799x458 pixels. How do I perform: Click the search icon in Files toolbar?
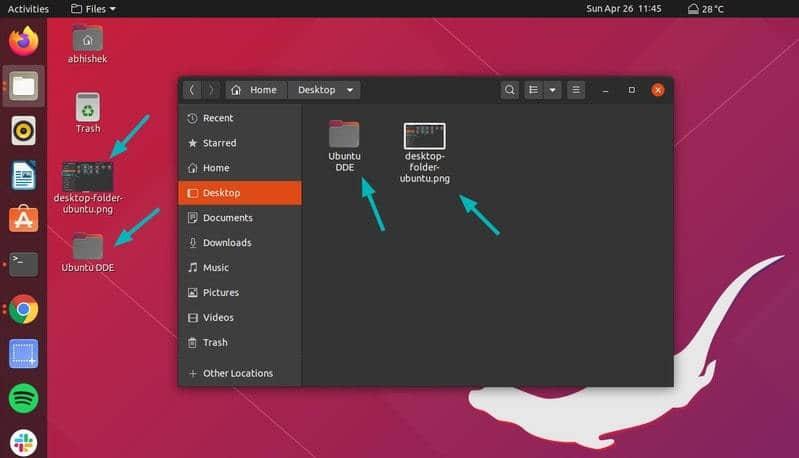tap(510, 90)
